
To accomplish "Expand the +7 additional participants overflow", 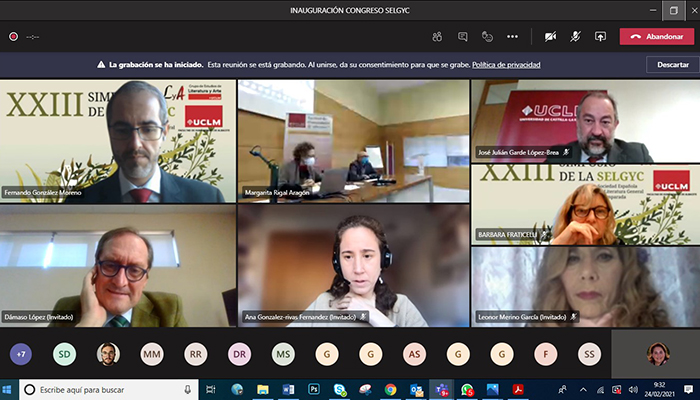I will point(22,354).
